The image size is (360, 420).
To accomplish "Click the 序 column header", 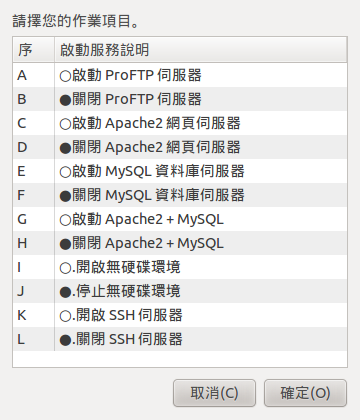I will tap(34, 50).
